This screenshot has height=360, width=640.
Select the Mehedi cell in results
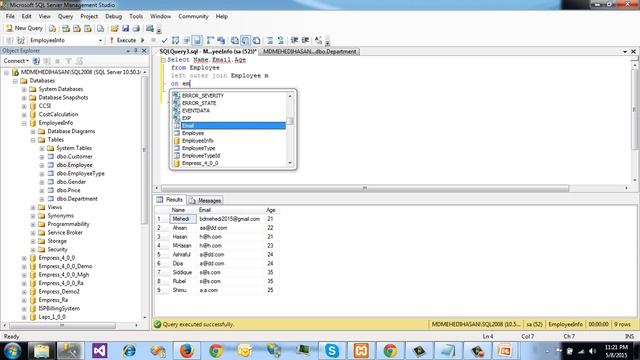pos(182,219)
